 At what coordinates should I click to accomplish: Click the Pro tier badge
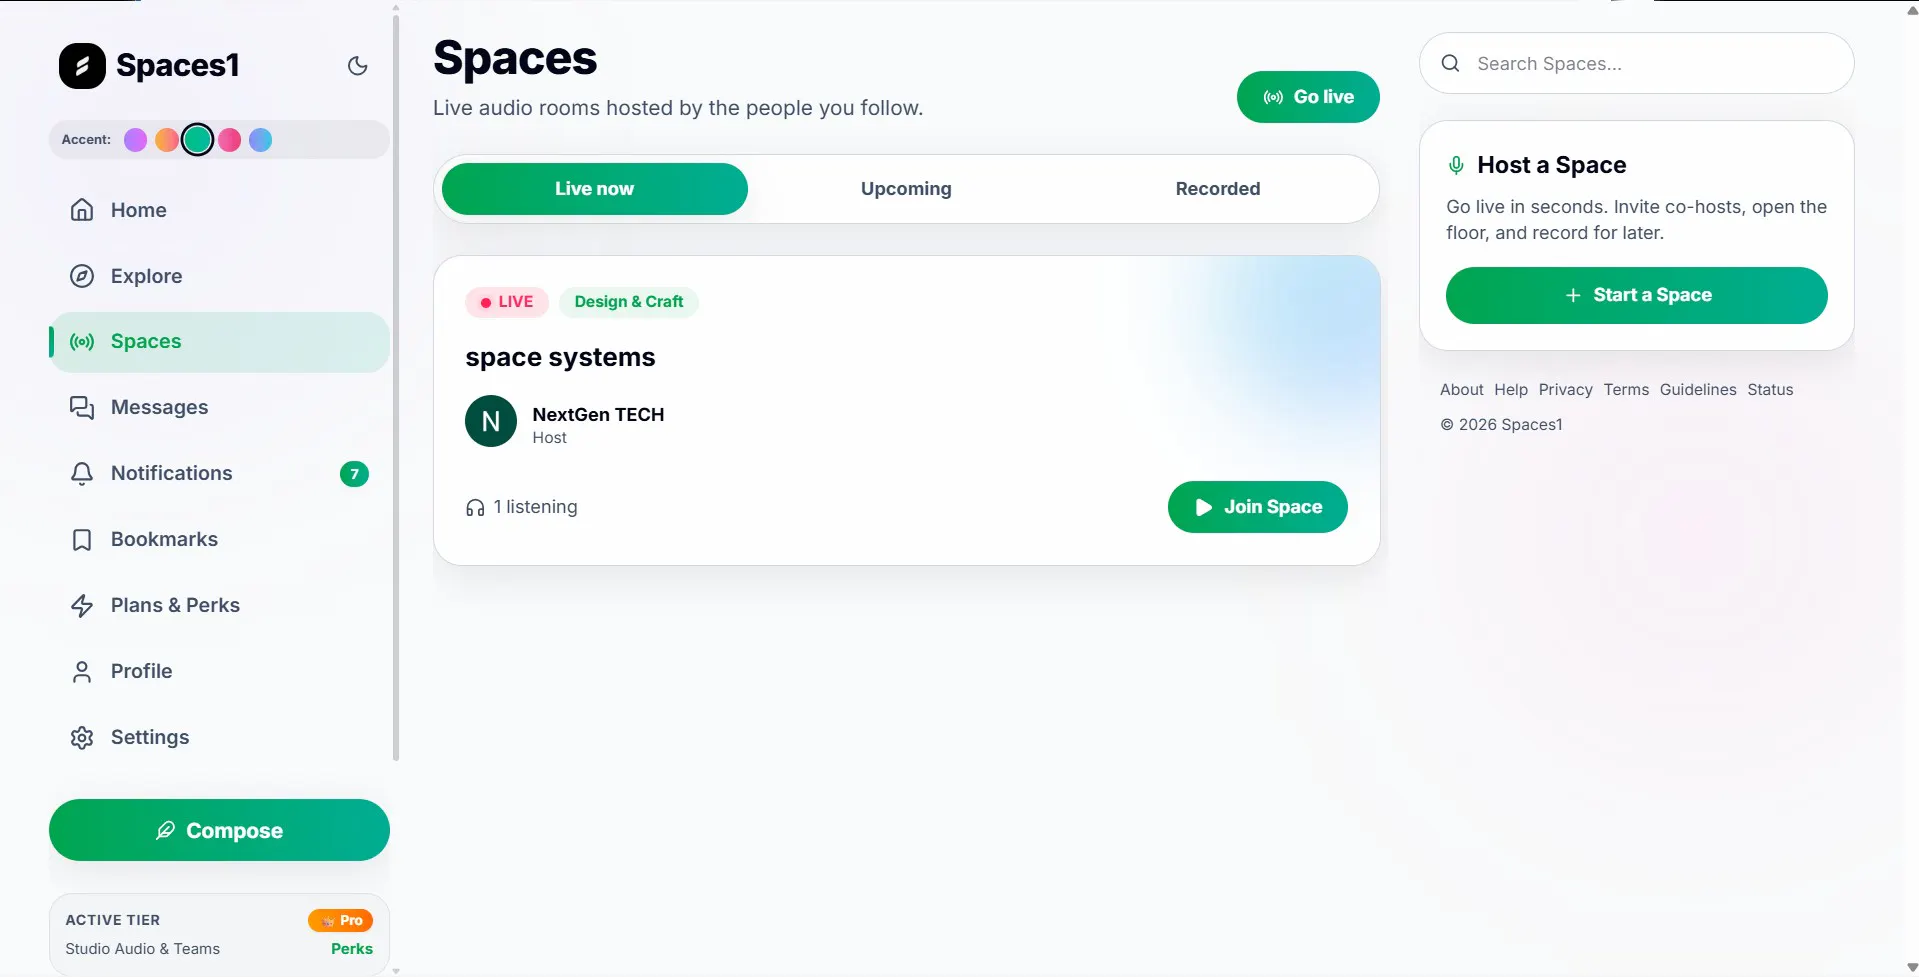tap(340, 920)
